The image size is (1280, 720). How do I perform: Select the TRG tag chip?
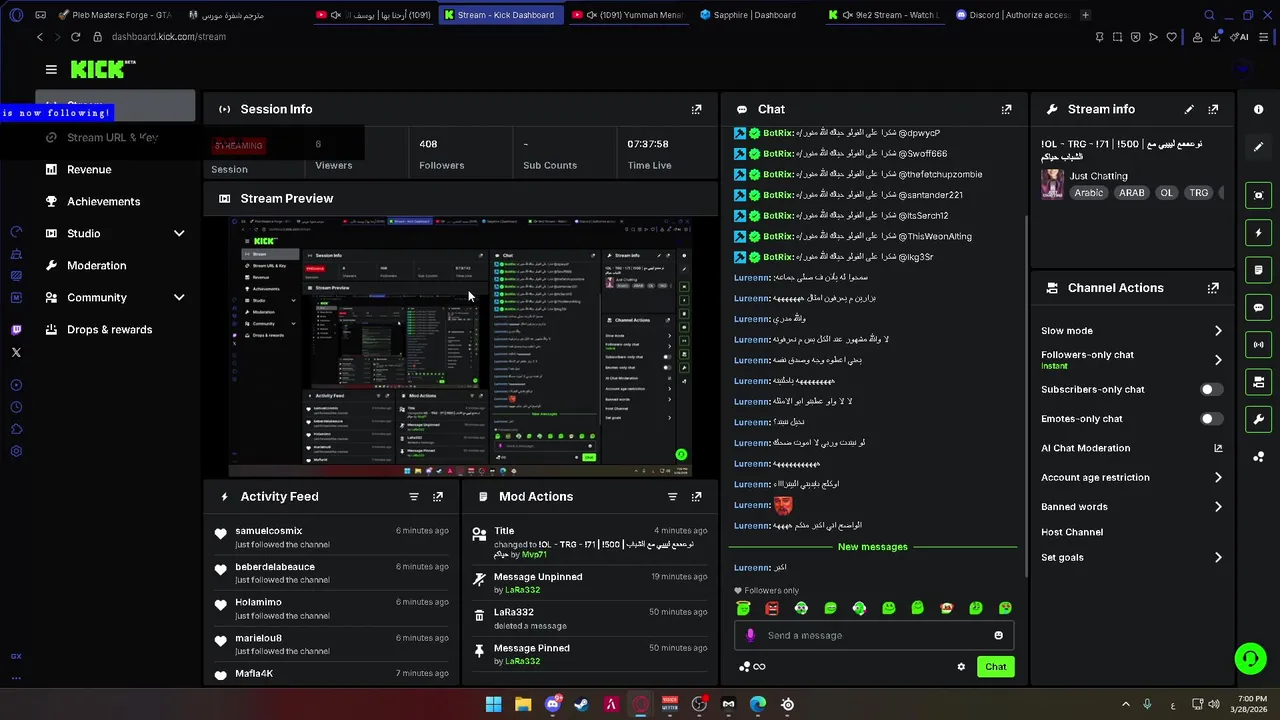pos(1198,193)
